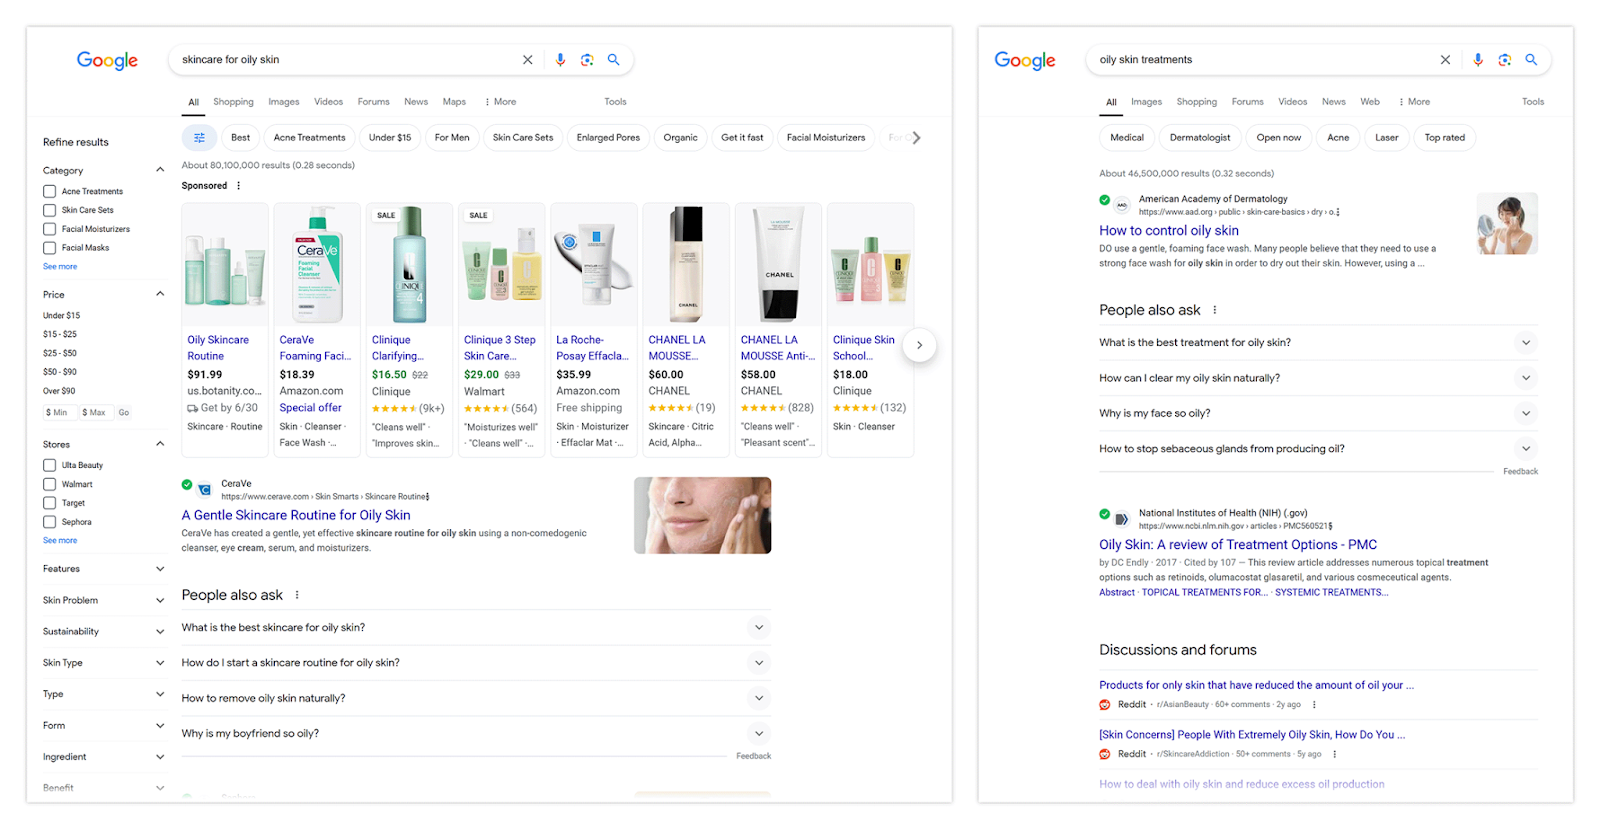Expand the Skin Problem filter section
This screenshot has width=1600, height=829.
160,600
